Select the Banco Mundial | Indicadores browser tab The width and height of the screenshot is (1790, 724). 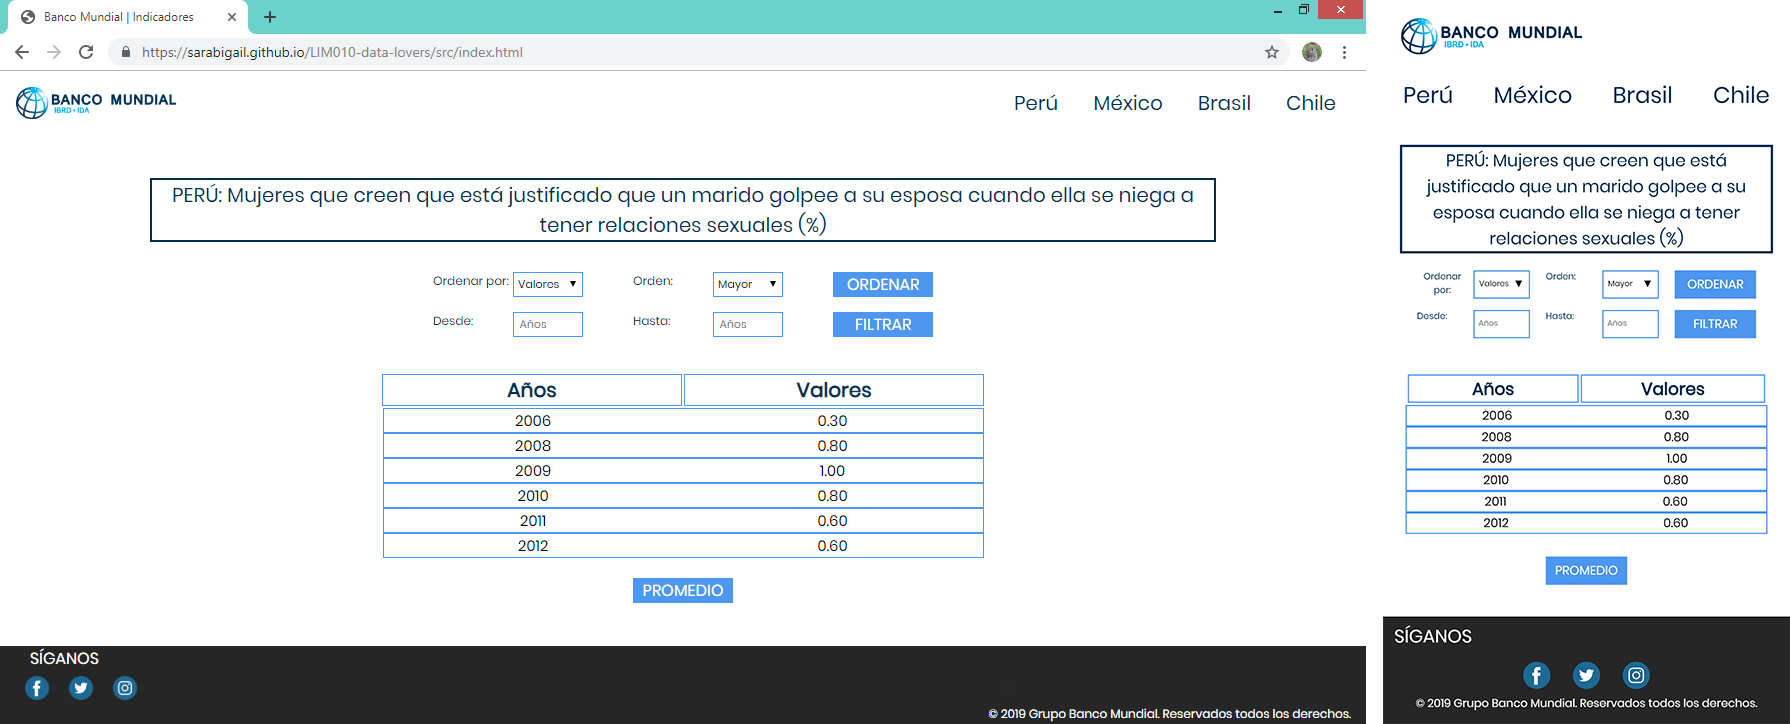point(126,17)
